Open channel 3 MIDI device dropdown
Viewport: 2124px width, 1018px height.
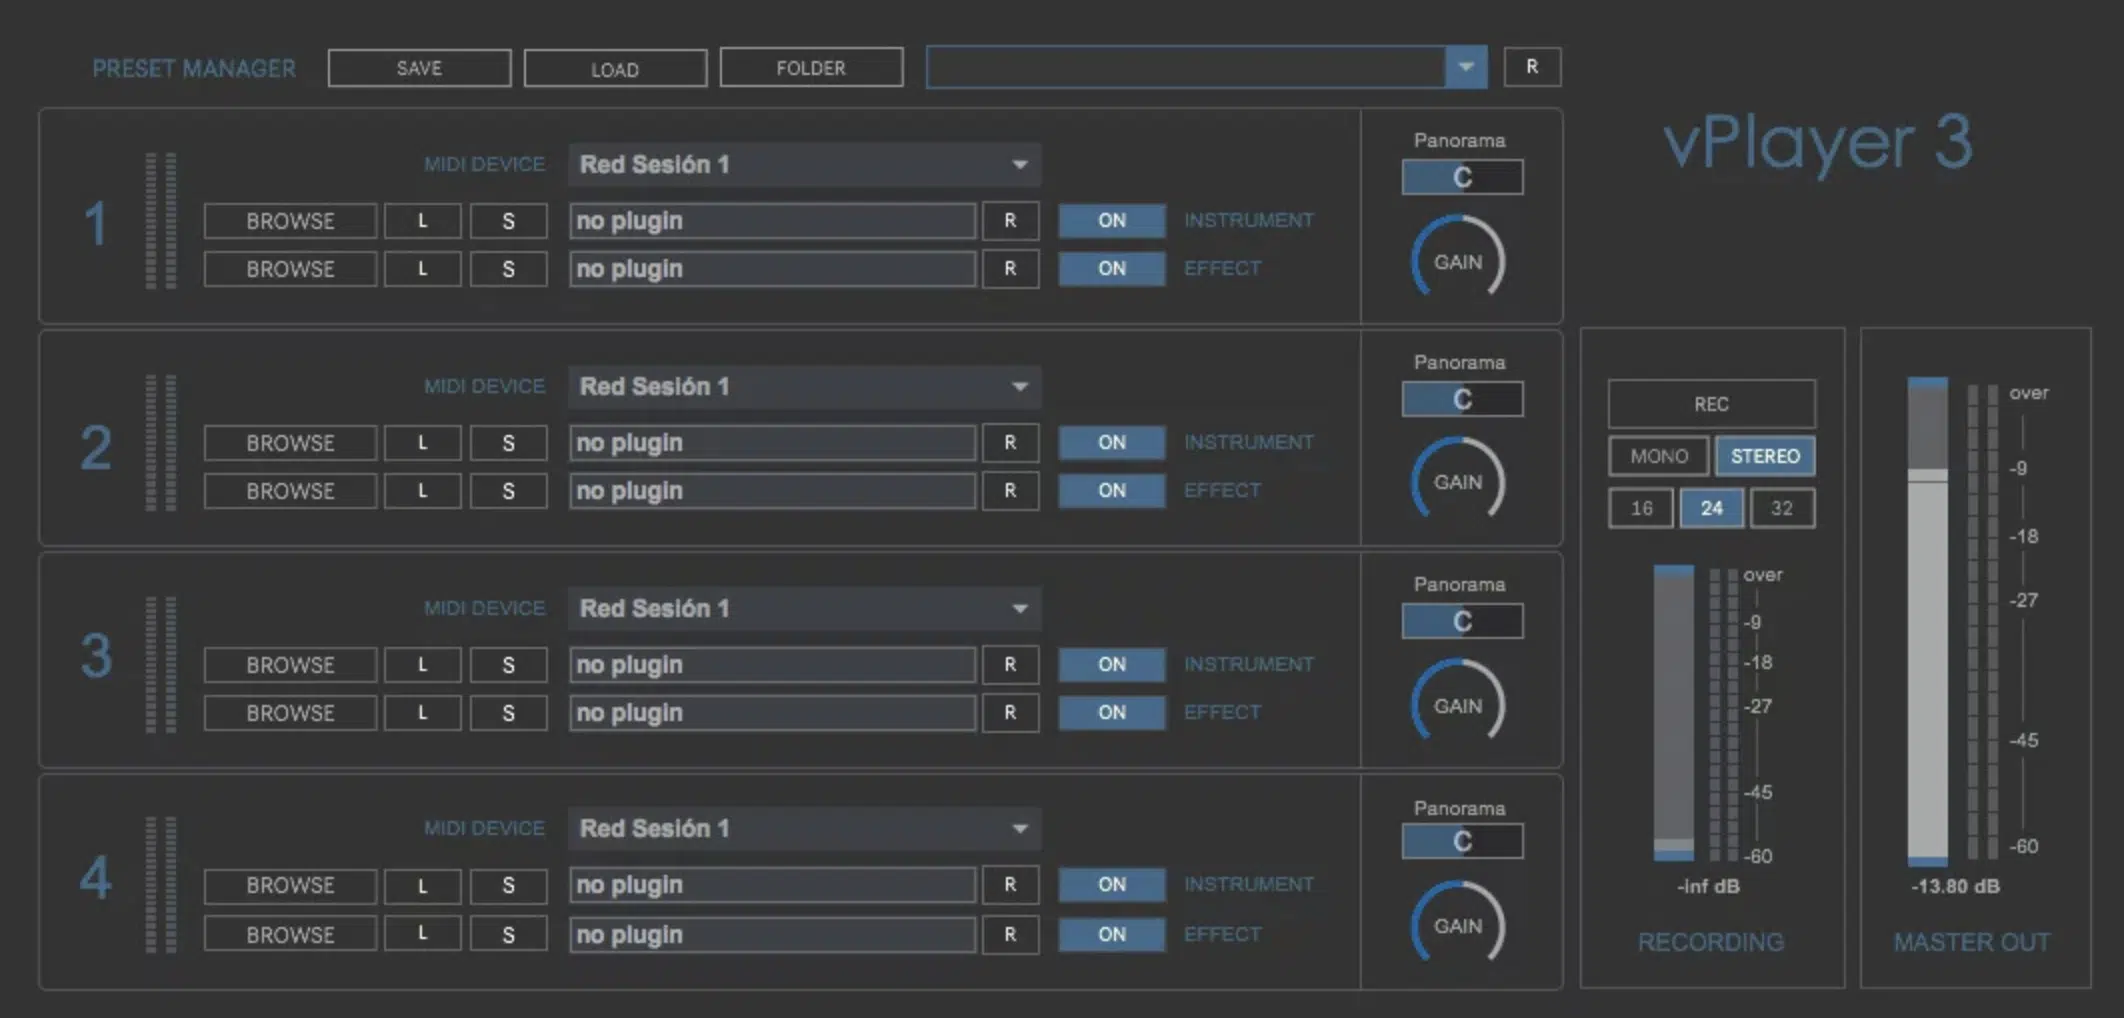tap(804, 608)
